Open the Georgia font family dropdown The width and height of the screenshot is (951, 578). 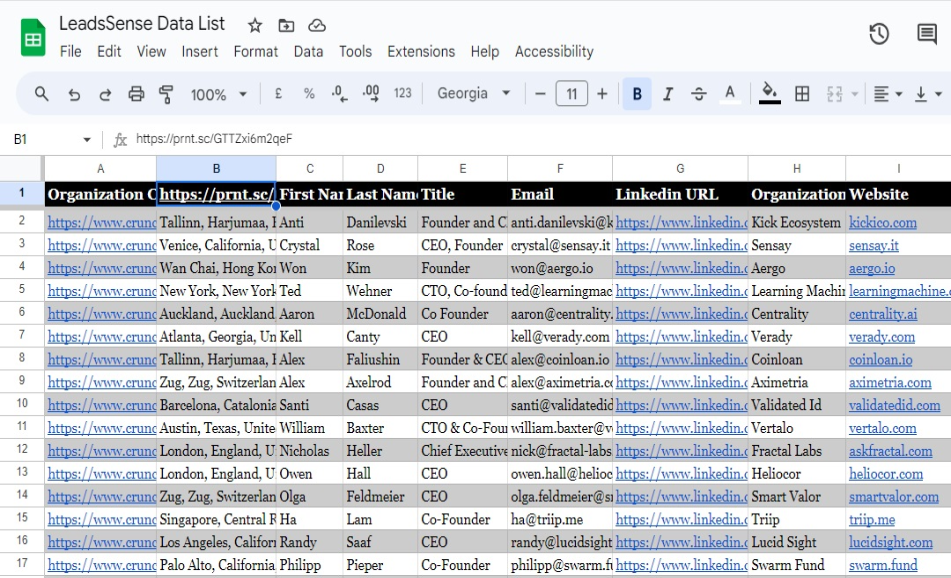(470, 94)
